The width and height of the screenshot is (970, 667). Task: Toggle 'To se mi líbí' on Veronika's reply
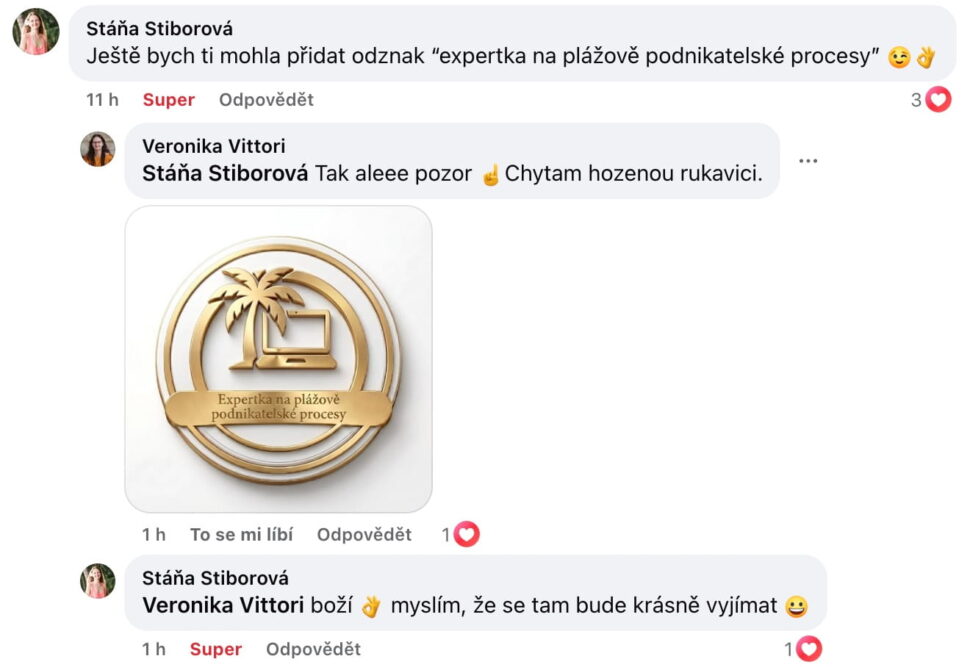click(x=241, y=535)
